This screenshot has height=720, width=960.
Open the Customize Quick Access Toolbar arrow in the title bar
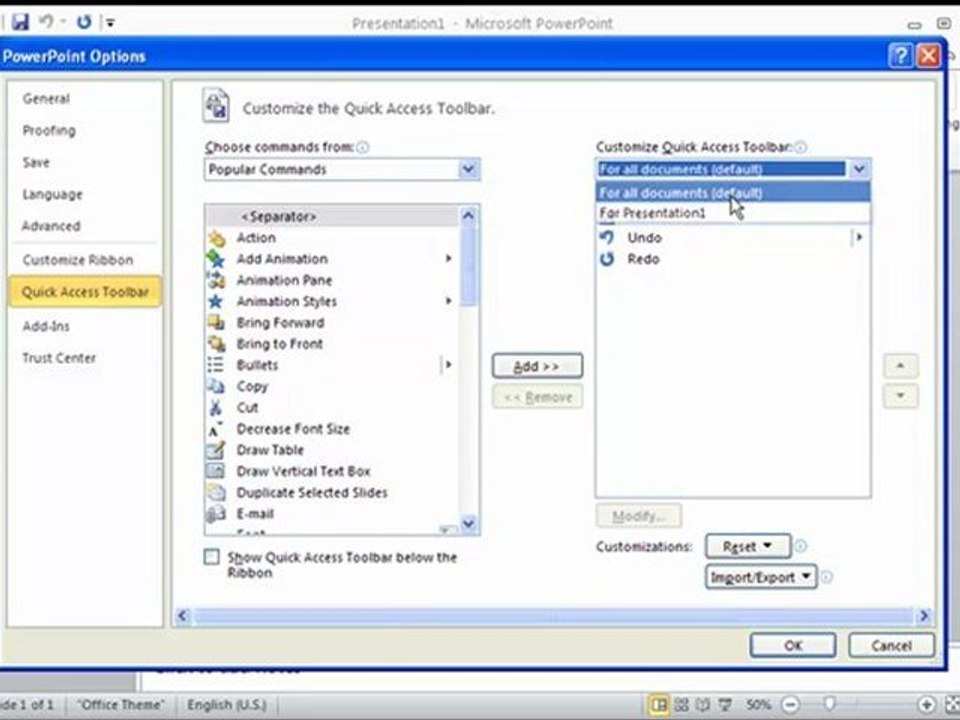111,23
